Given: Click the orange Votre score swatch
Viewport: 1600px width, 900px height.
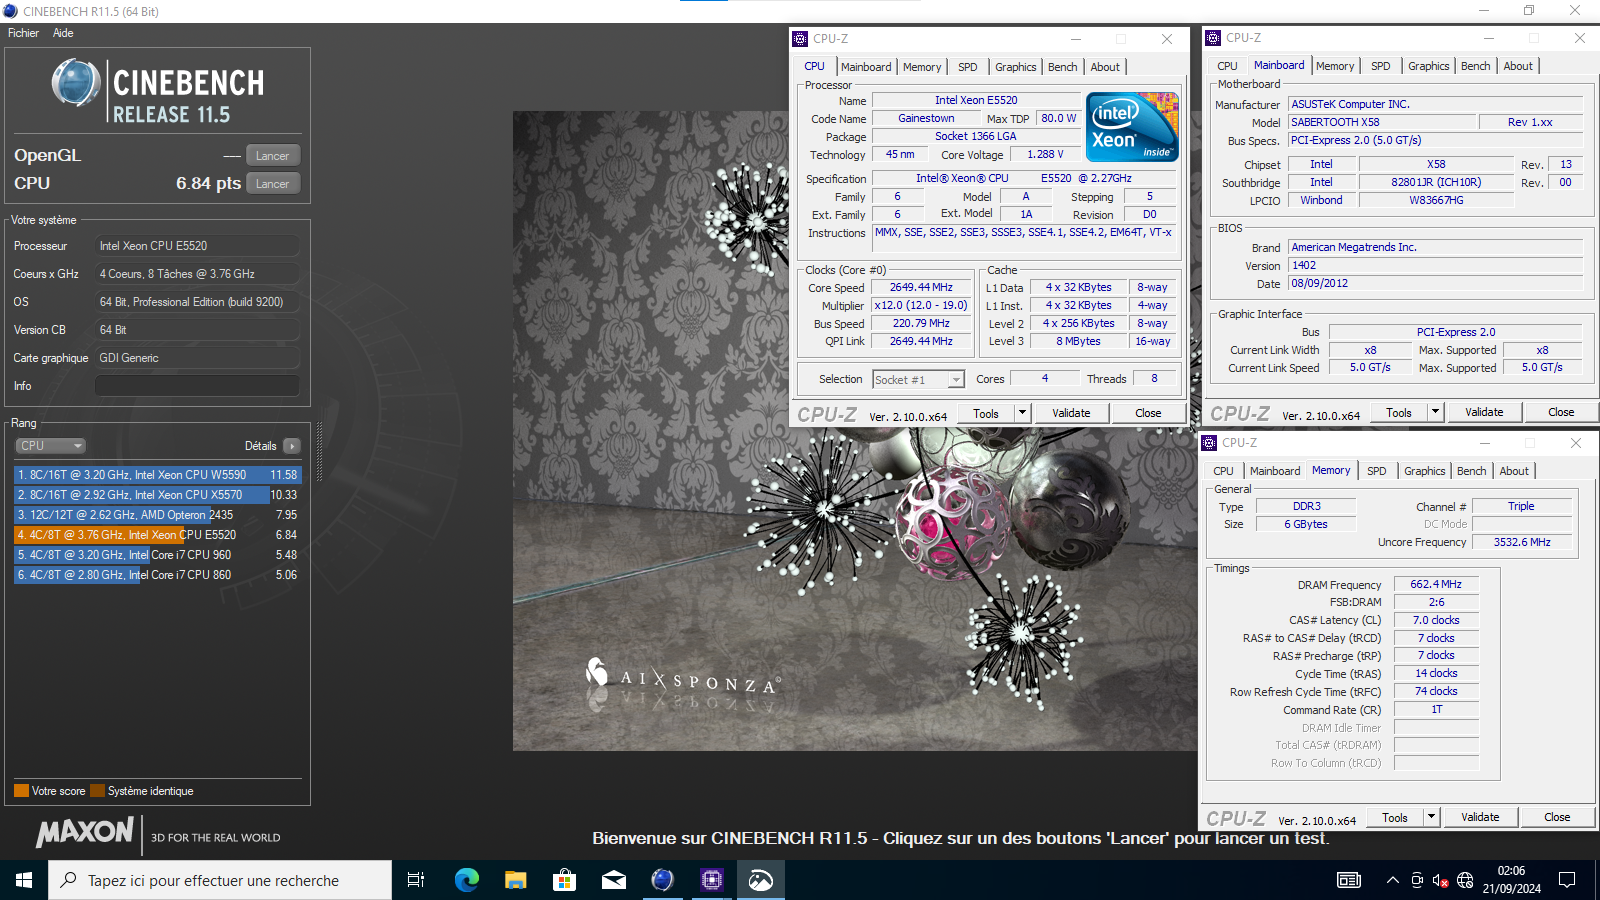Looking at the screenshot, I should 21,791.
